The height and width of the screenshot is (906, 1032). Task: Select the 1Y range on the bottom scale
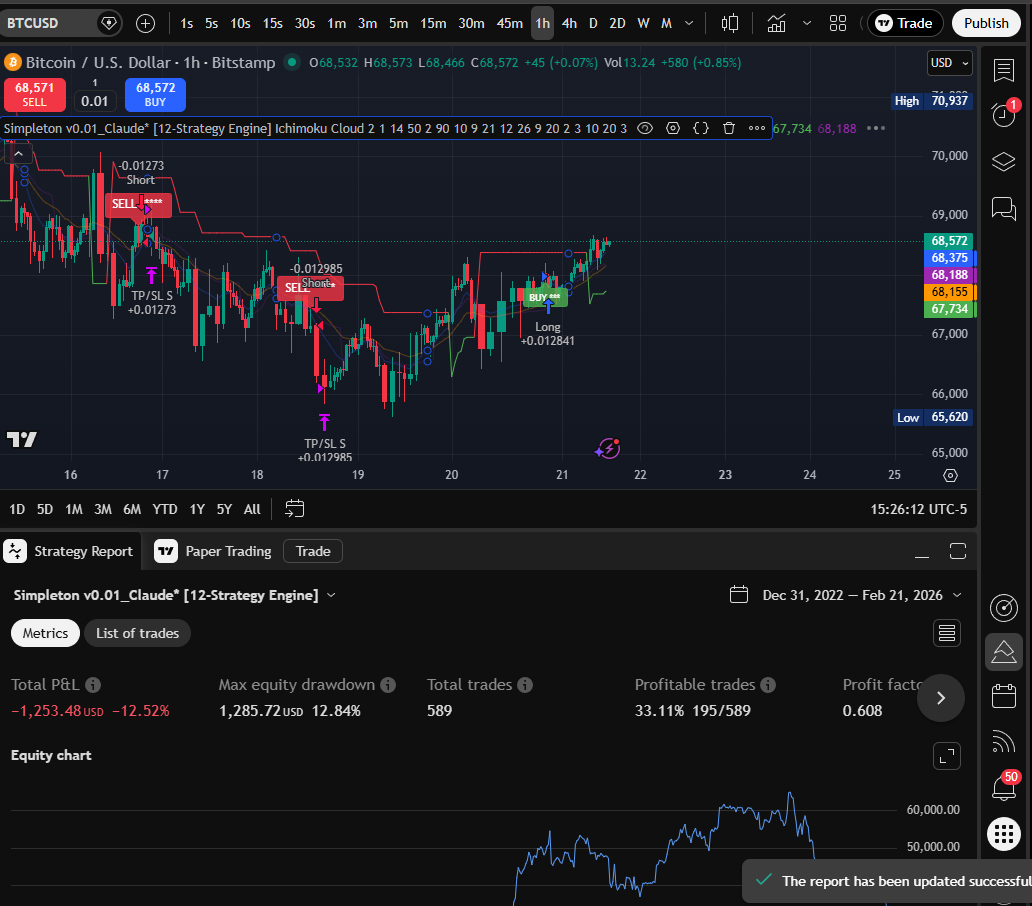tap(196, 509)
